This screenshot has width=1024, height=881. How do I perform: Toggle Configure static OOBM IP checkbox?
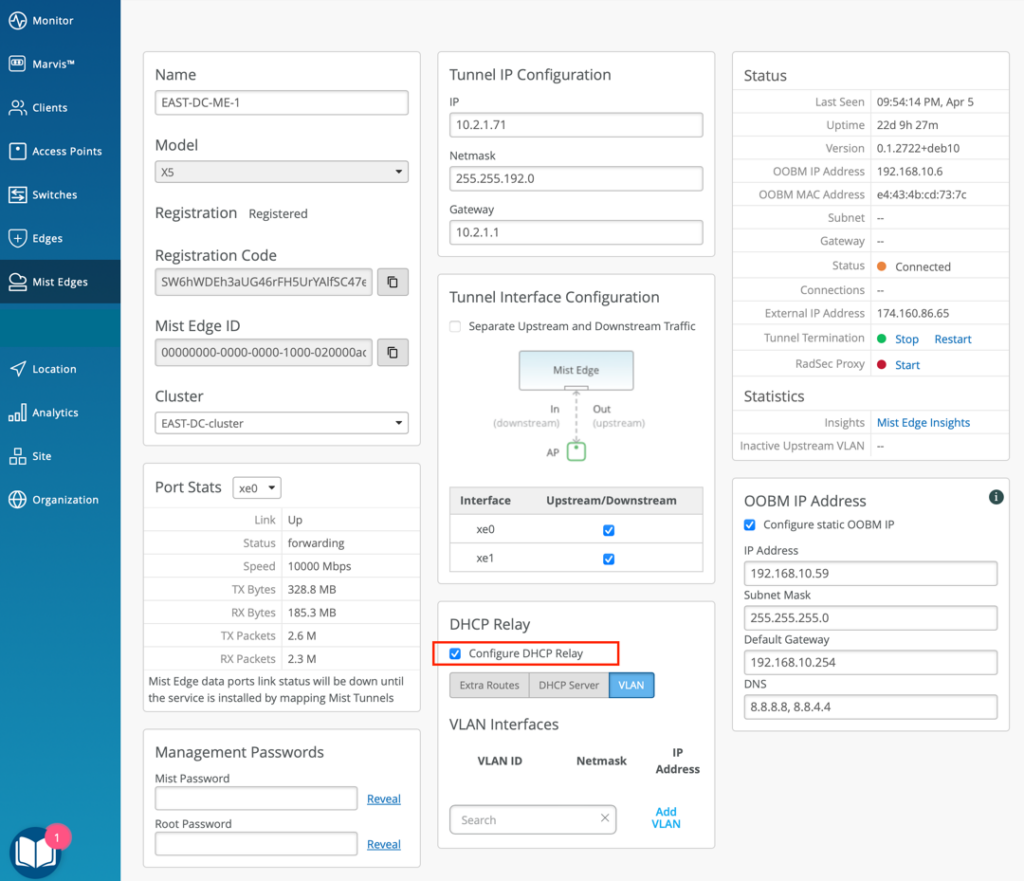[751, 525]
